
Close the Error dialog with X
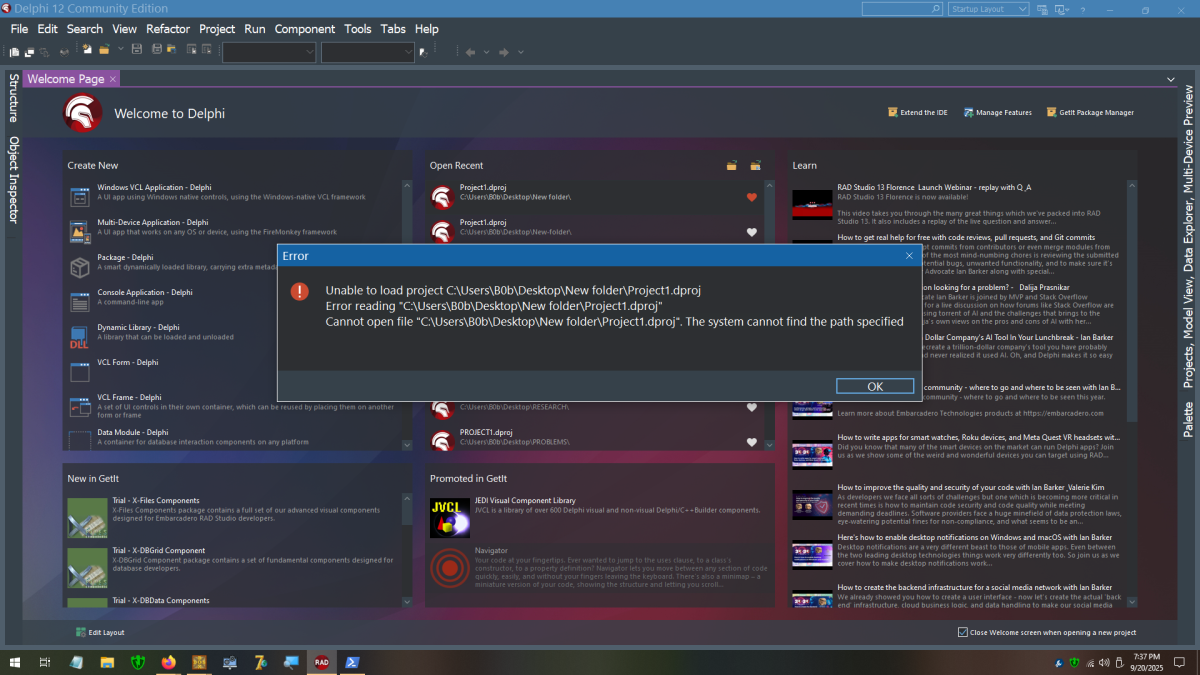909,256
